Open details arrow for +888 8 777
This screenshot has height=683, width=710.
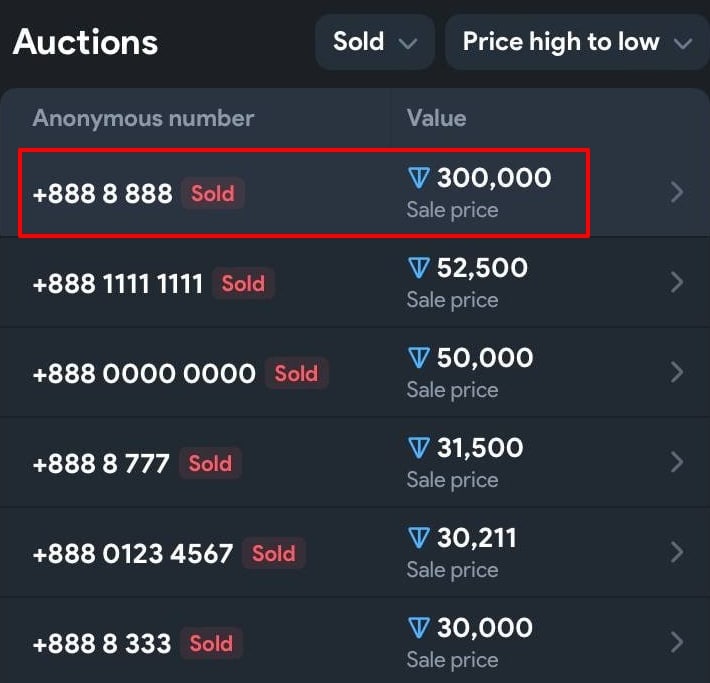pyautogui.click(x=677, y=462)
